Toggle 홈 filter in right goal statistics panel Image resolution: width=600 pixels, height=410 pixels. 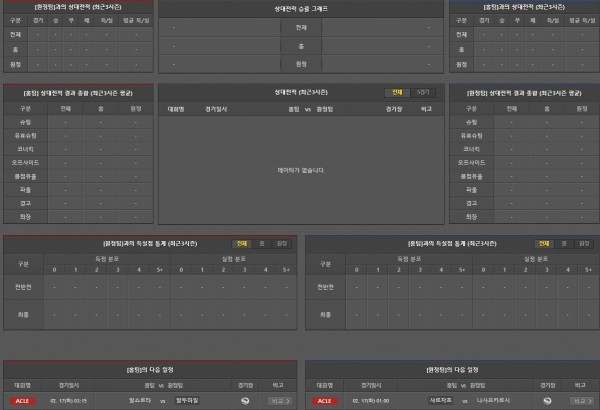pyautogui.click(x=563, y=243)
